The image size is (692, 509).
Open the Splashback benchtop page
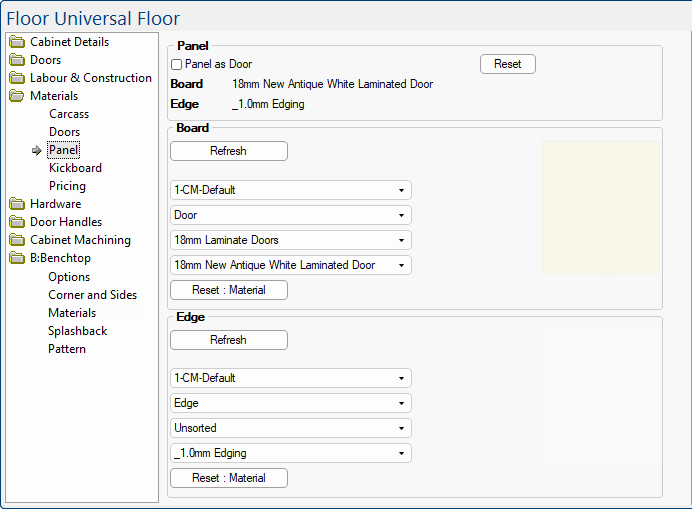coord(77,331)
